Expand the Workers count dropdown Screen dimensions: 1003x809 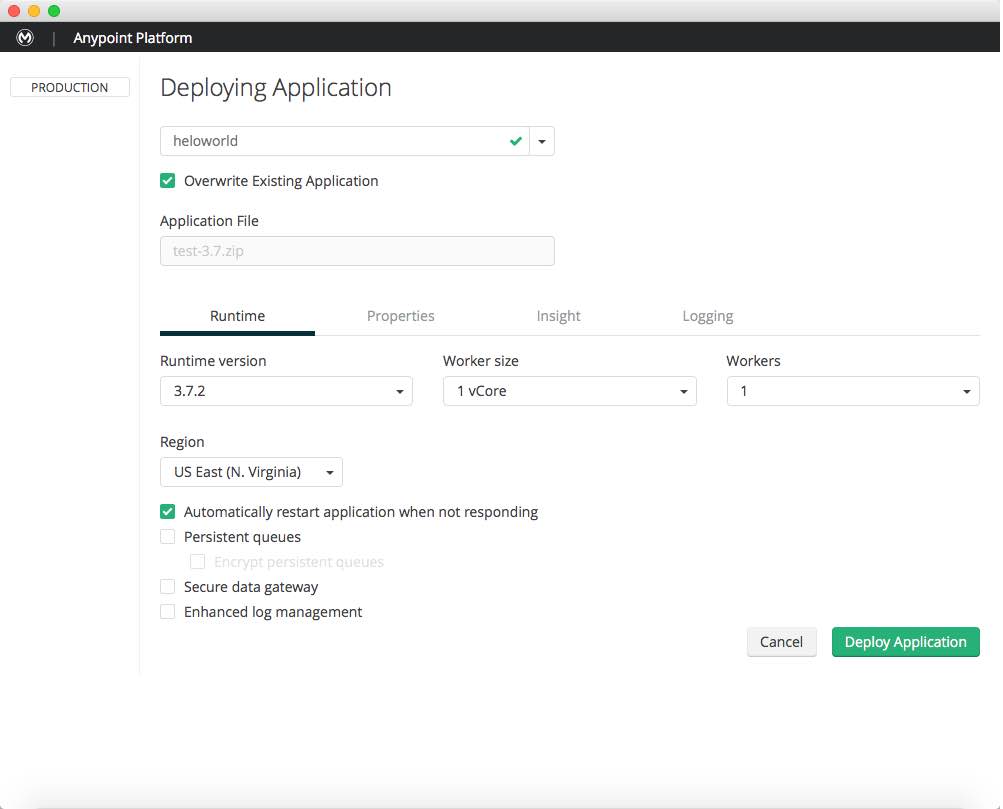(852, 391)
